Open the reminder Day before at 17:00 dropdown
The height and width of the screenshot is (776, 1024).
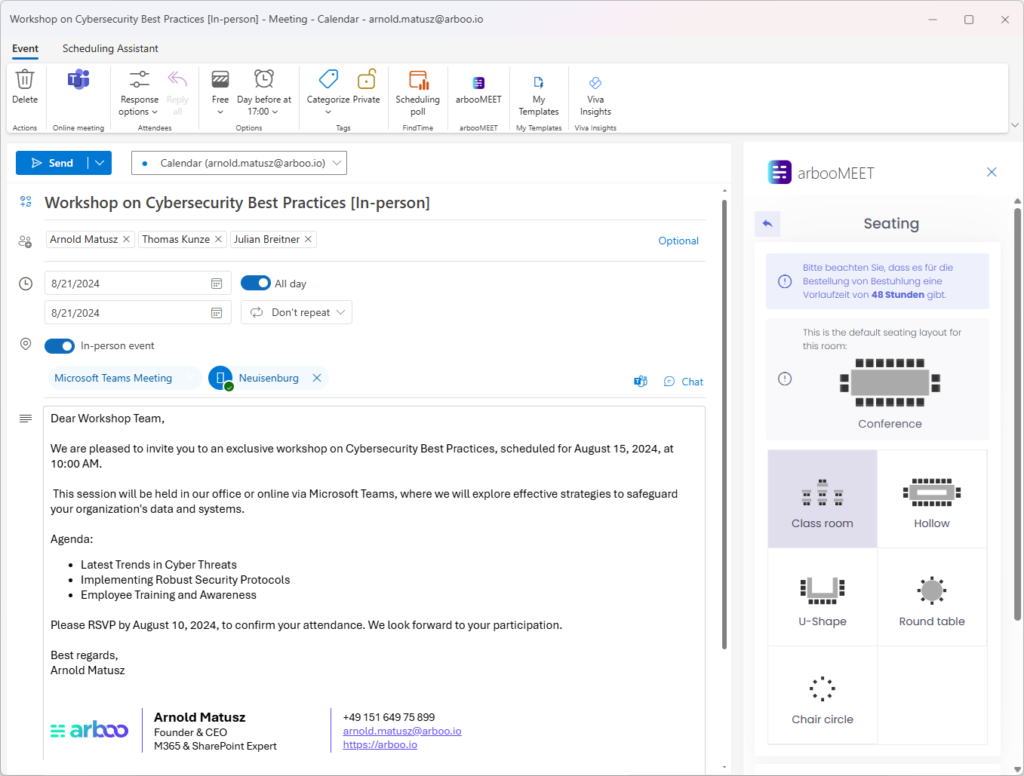click(x=264, y=92)
